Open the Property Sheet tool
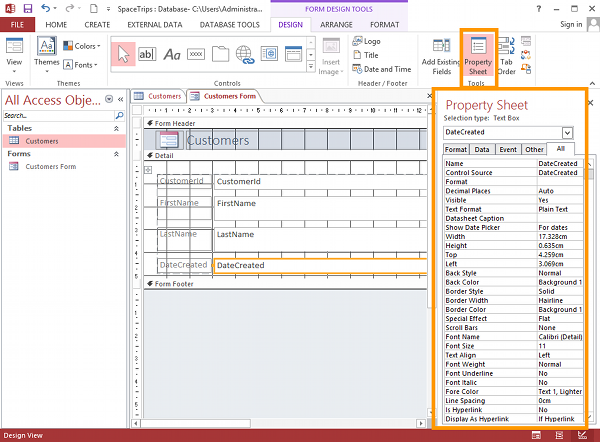This screenshot has height=442, width=600. coord(478,56)
